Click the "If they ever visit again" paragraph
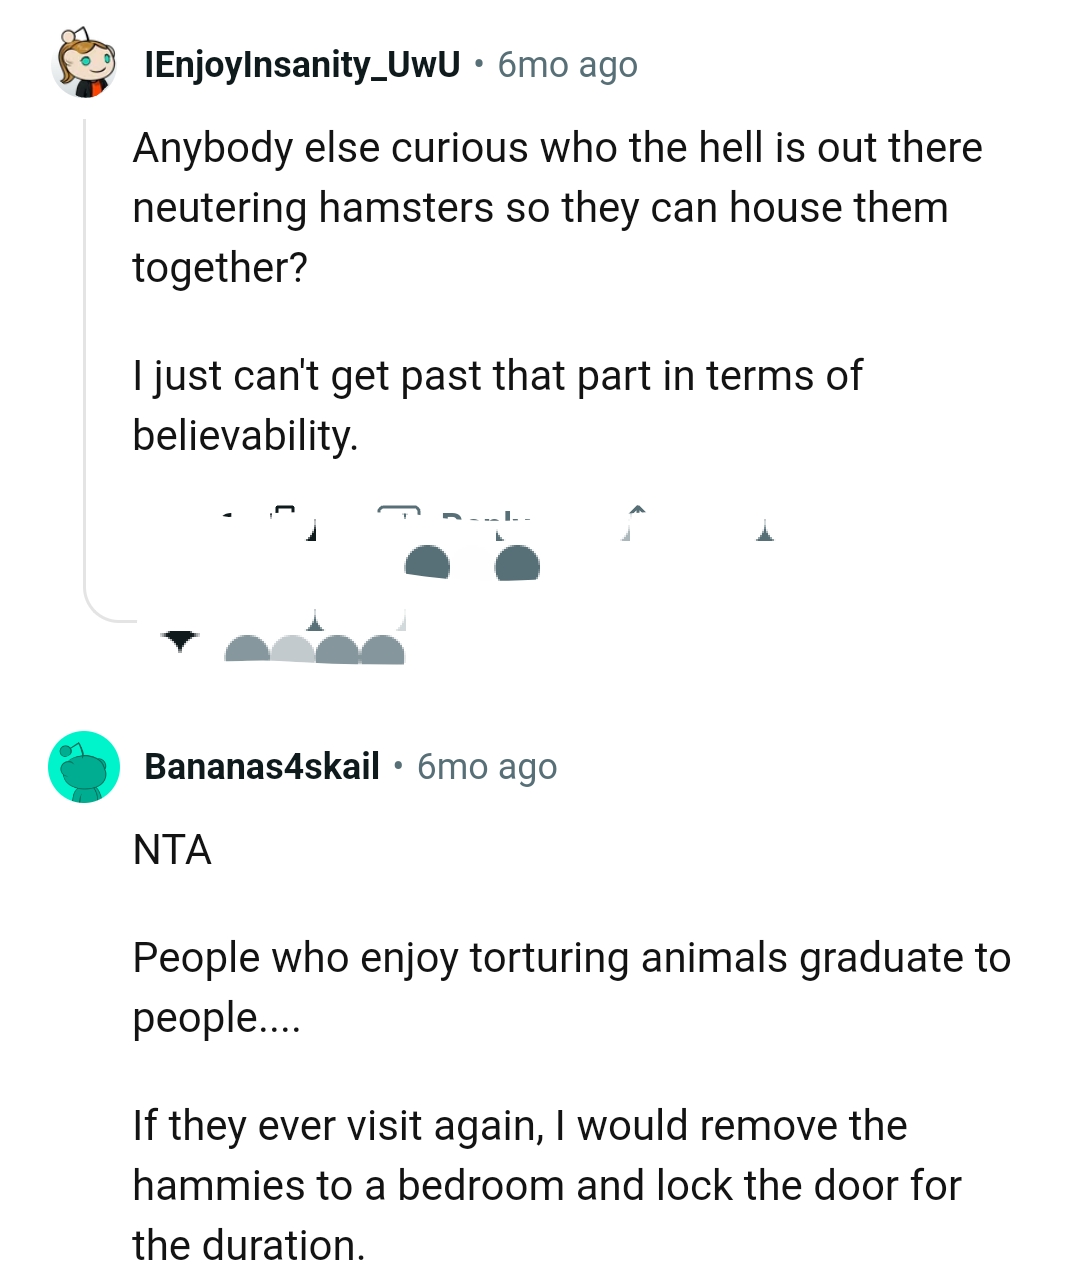This screenshot has width=1080, height=1287. click(x=546, y=1185)
